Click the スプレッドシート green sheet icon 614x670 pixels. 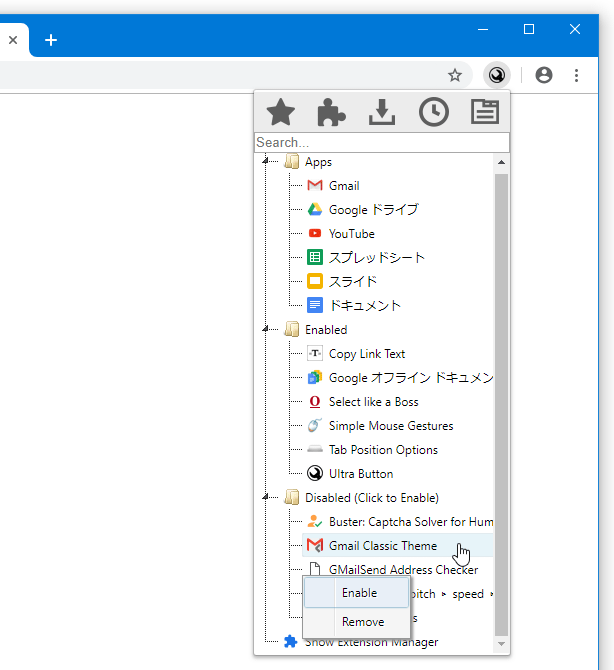[x=315, y=257]
